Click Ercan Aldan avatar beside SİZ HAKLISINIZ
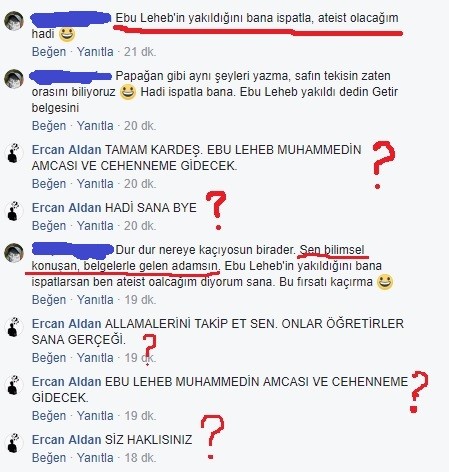 click(14, 443)
